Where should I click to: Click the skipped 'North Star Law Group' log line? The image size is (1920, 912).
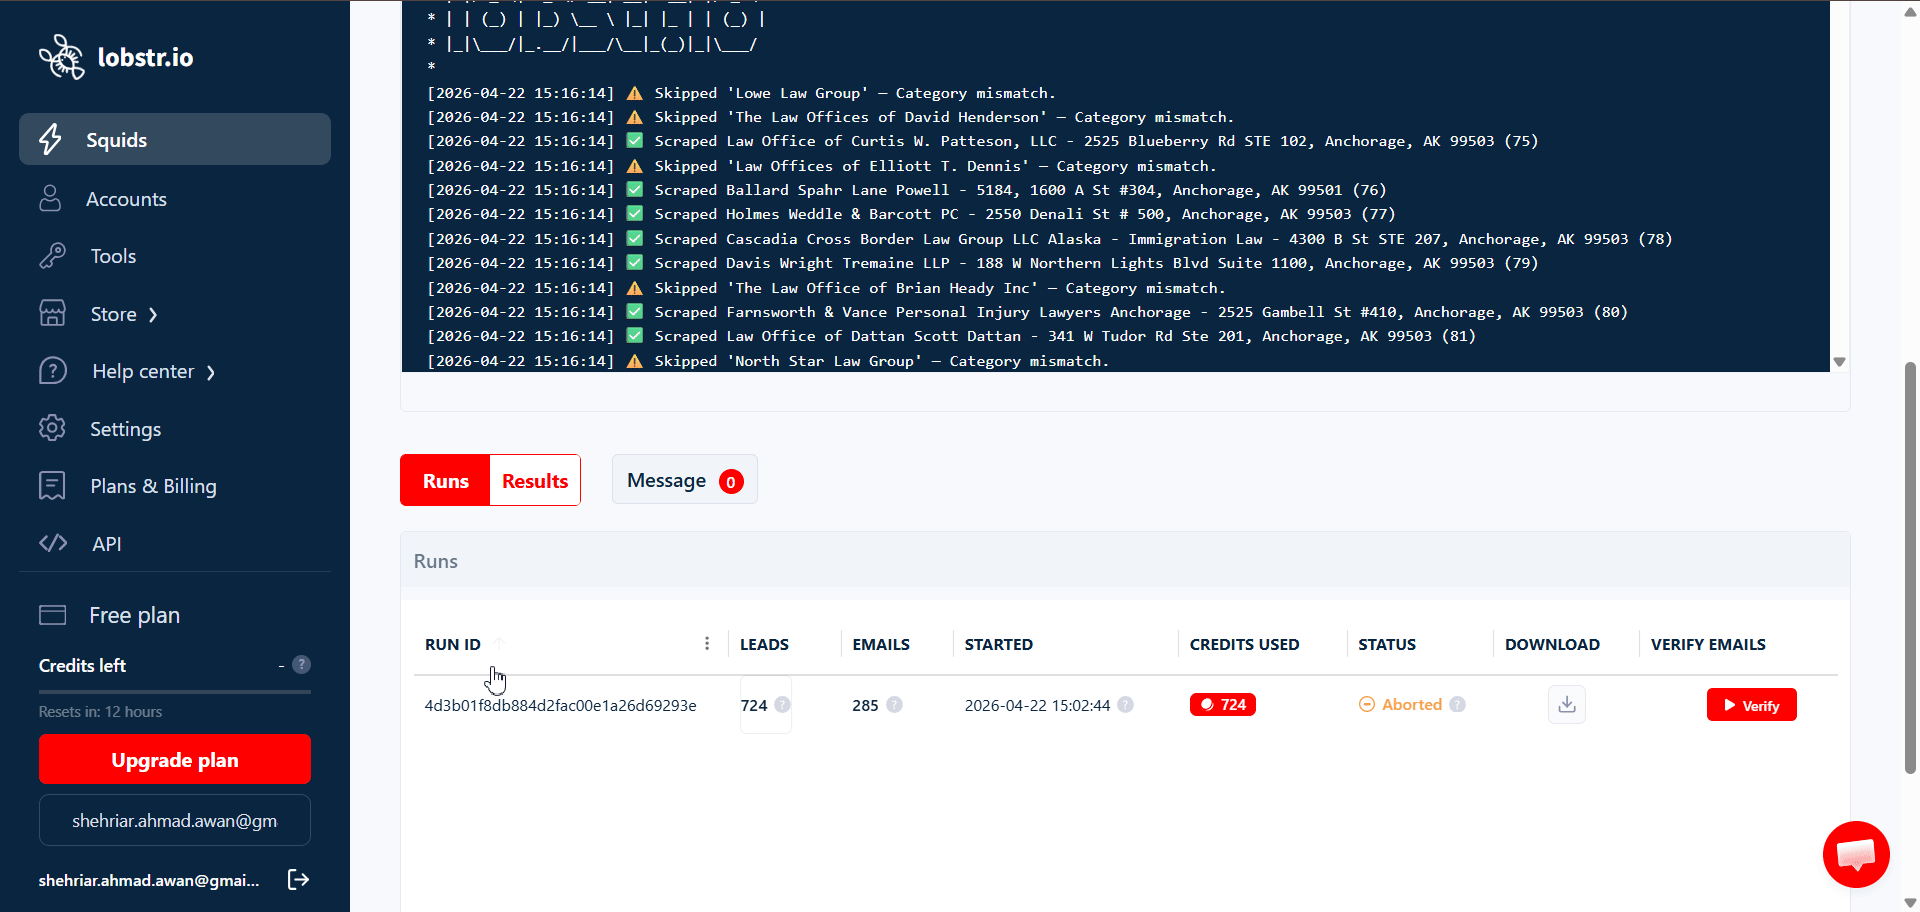(x=768, y=361)
